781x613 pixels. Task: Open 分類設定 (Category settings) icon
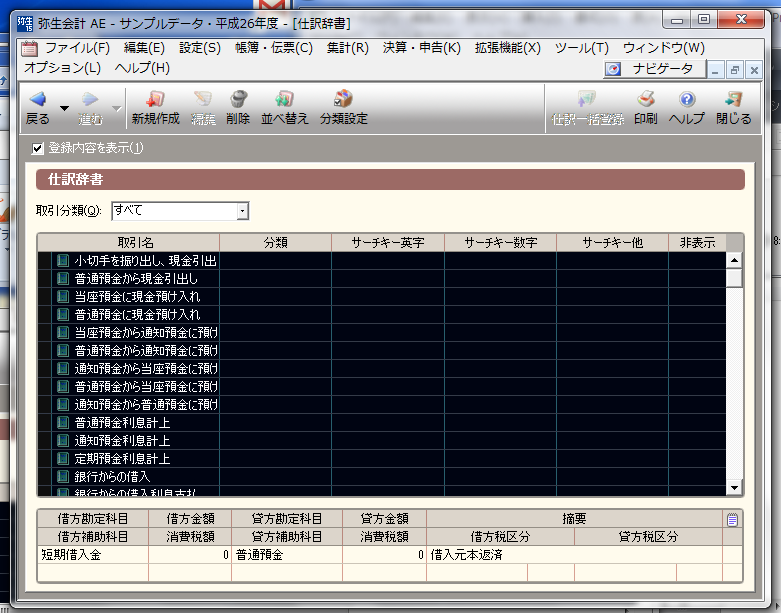(343, 100)
